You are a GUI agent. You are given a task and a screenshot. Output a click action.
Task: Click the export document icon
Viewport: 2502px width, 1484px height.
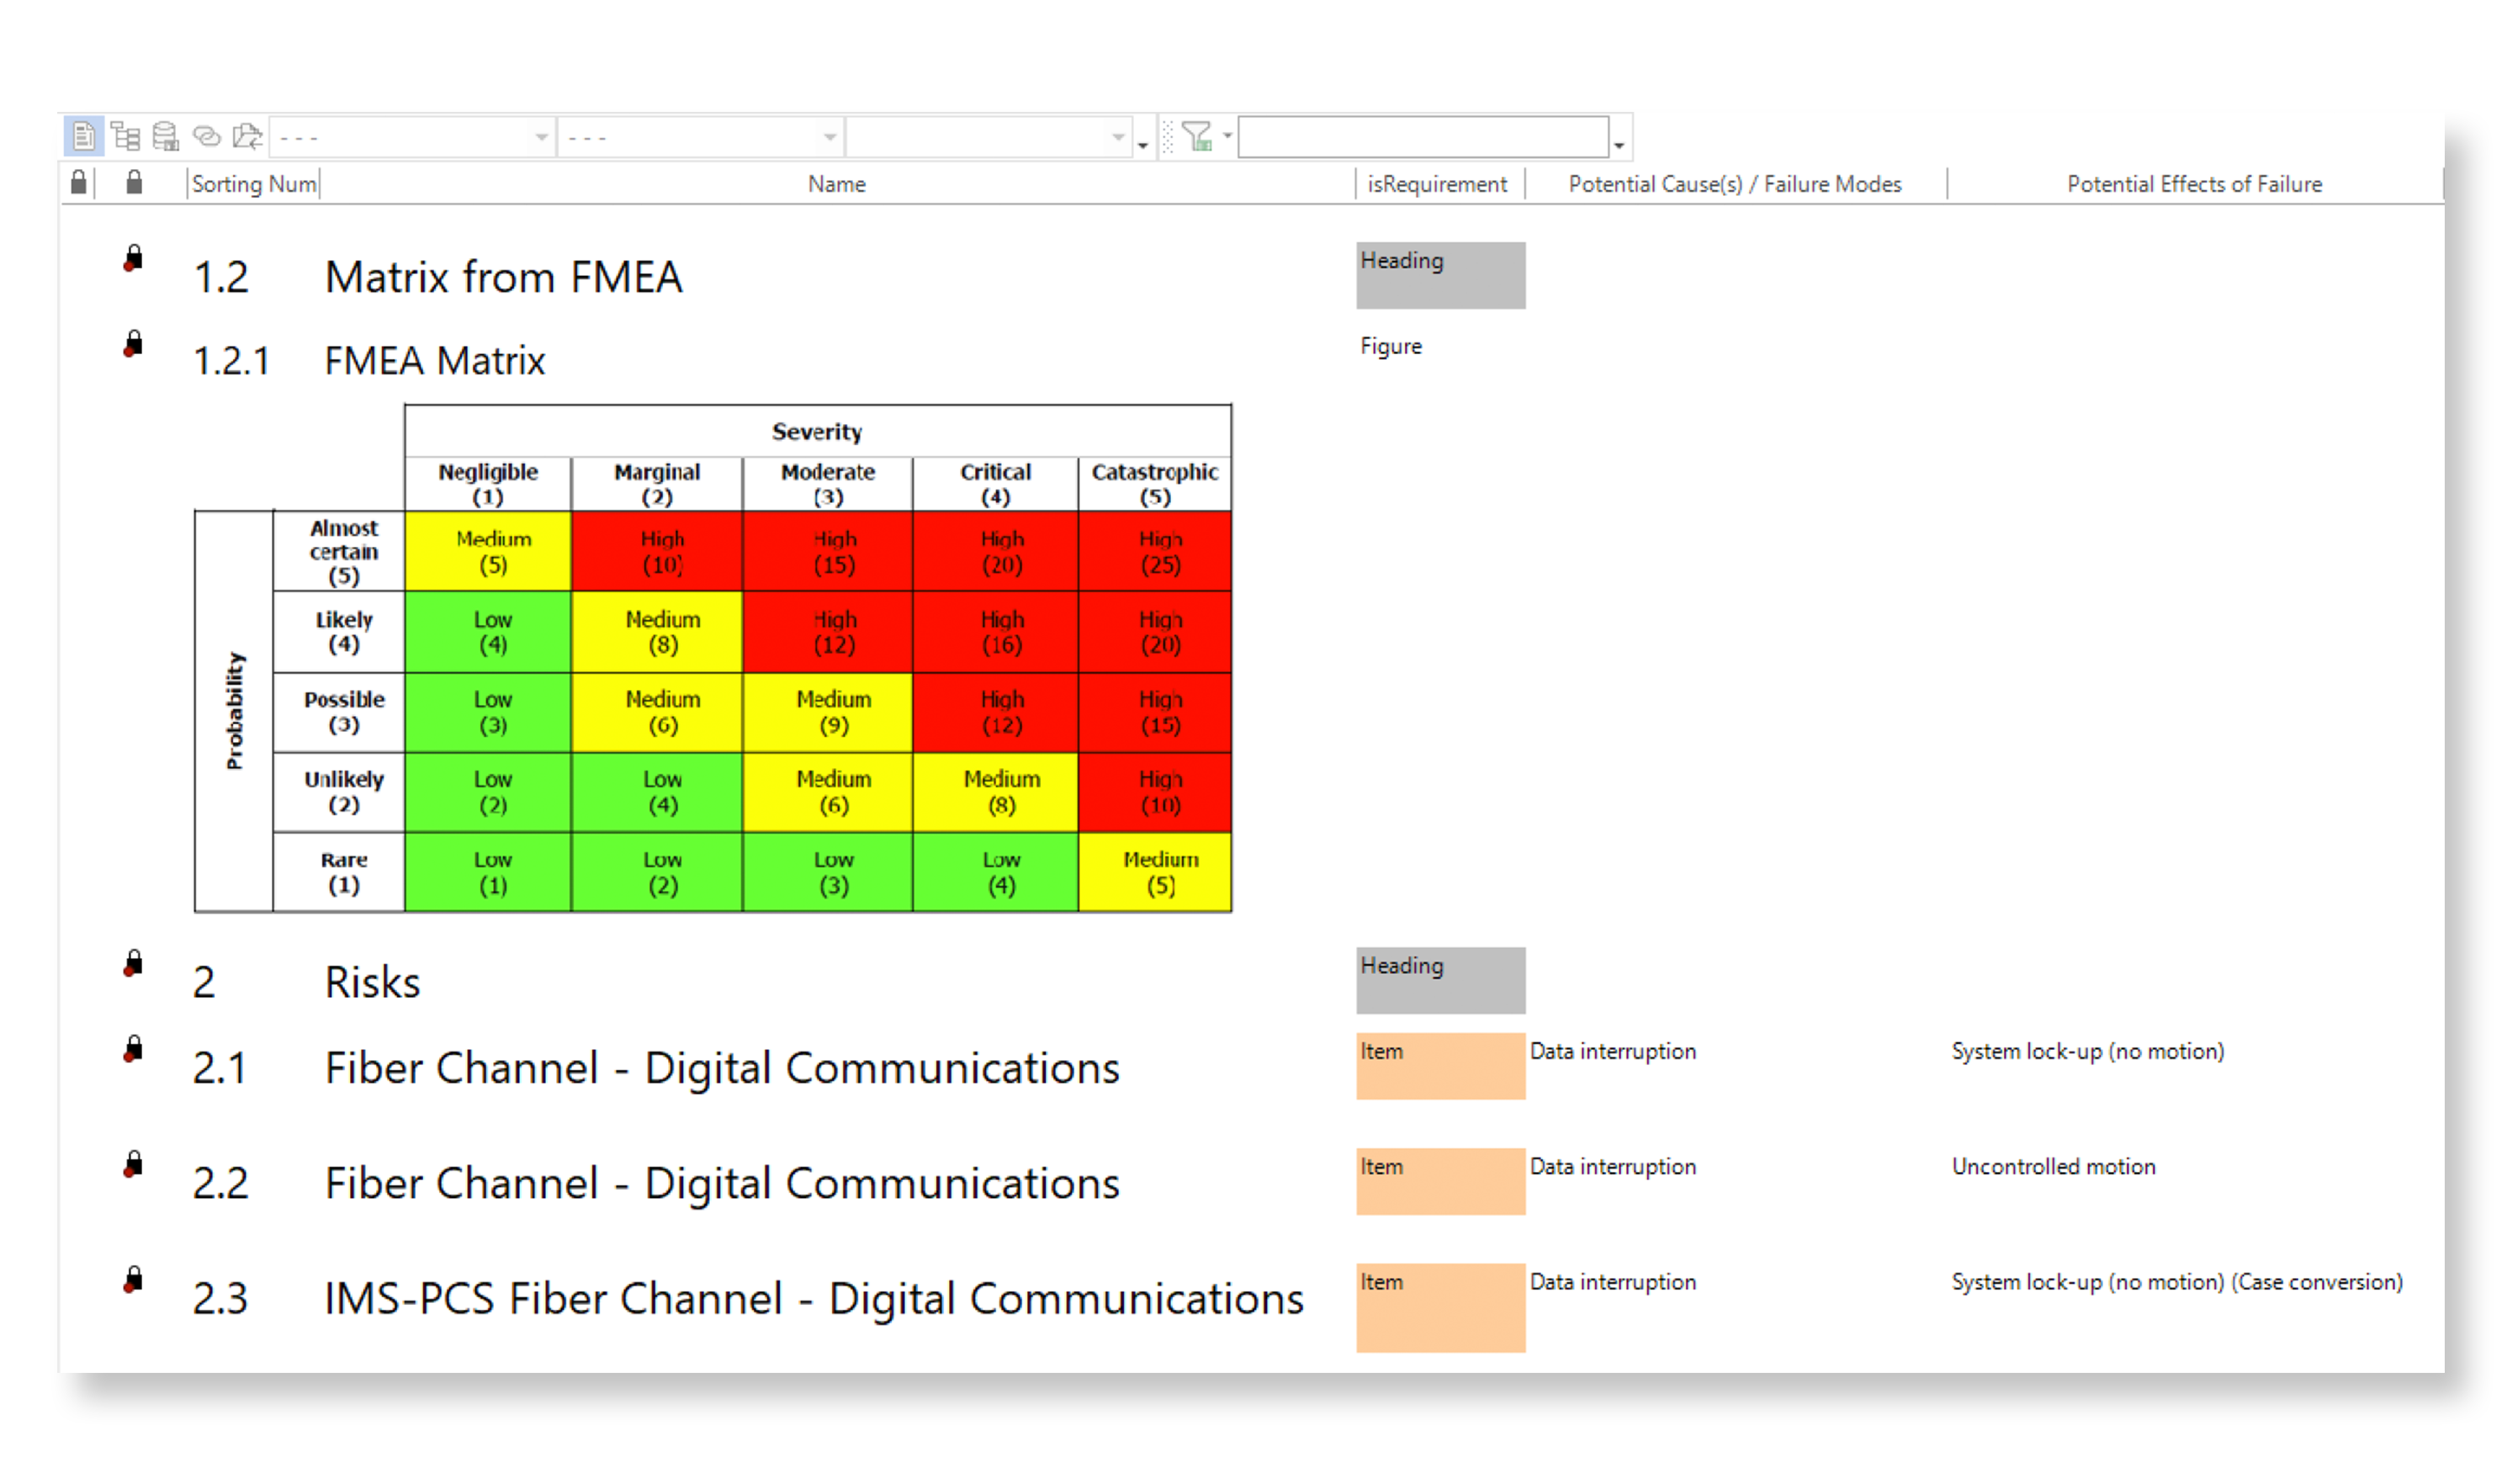[246, 136]
